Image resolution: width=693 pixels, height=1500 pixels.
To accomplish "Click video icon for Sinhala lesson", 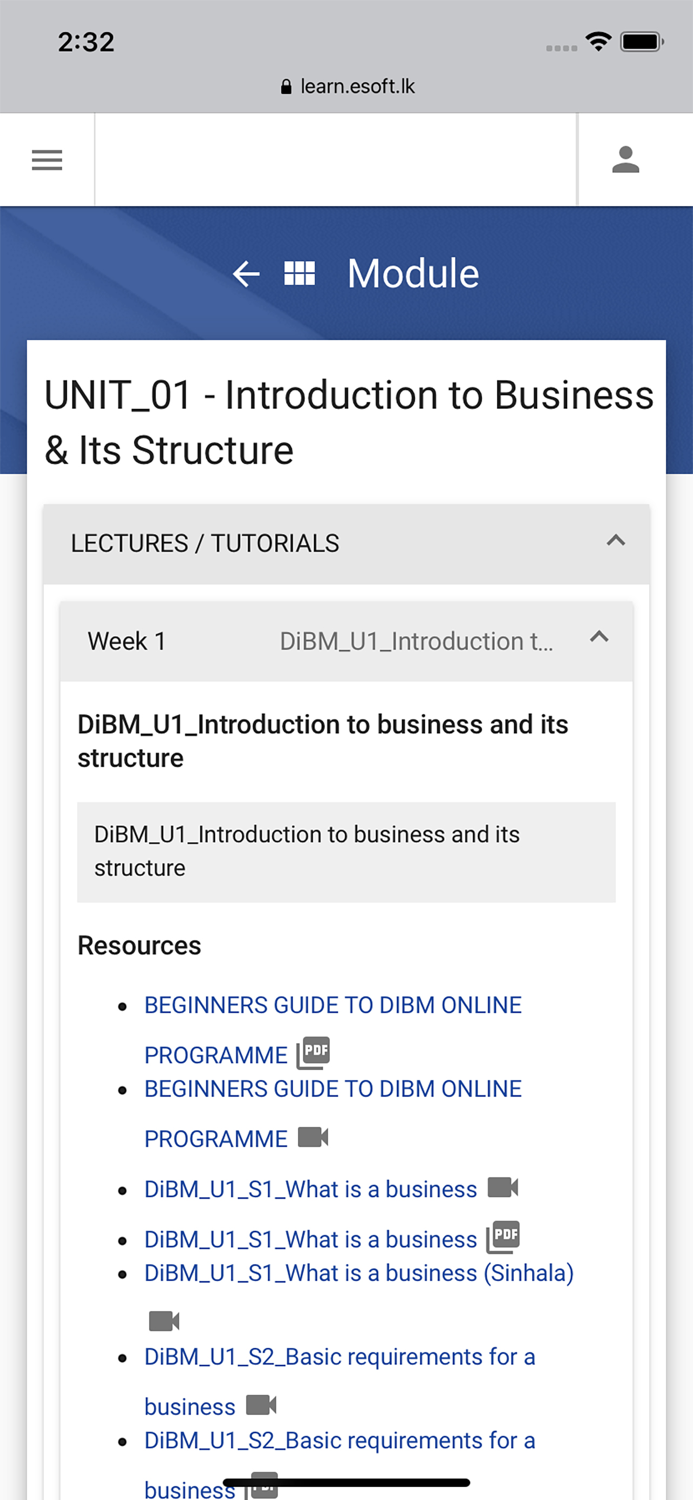I will click(164, 1321).
